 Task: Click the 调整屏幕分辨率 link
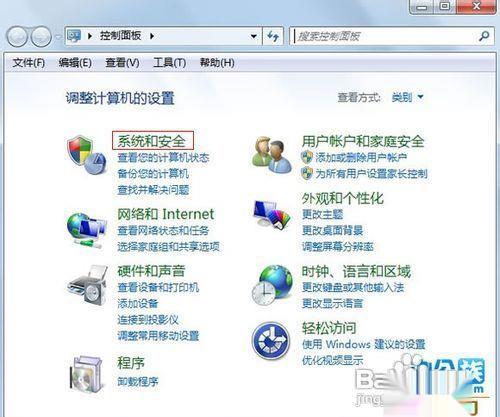(x=337, y=247)
